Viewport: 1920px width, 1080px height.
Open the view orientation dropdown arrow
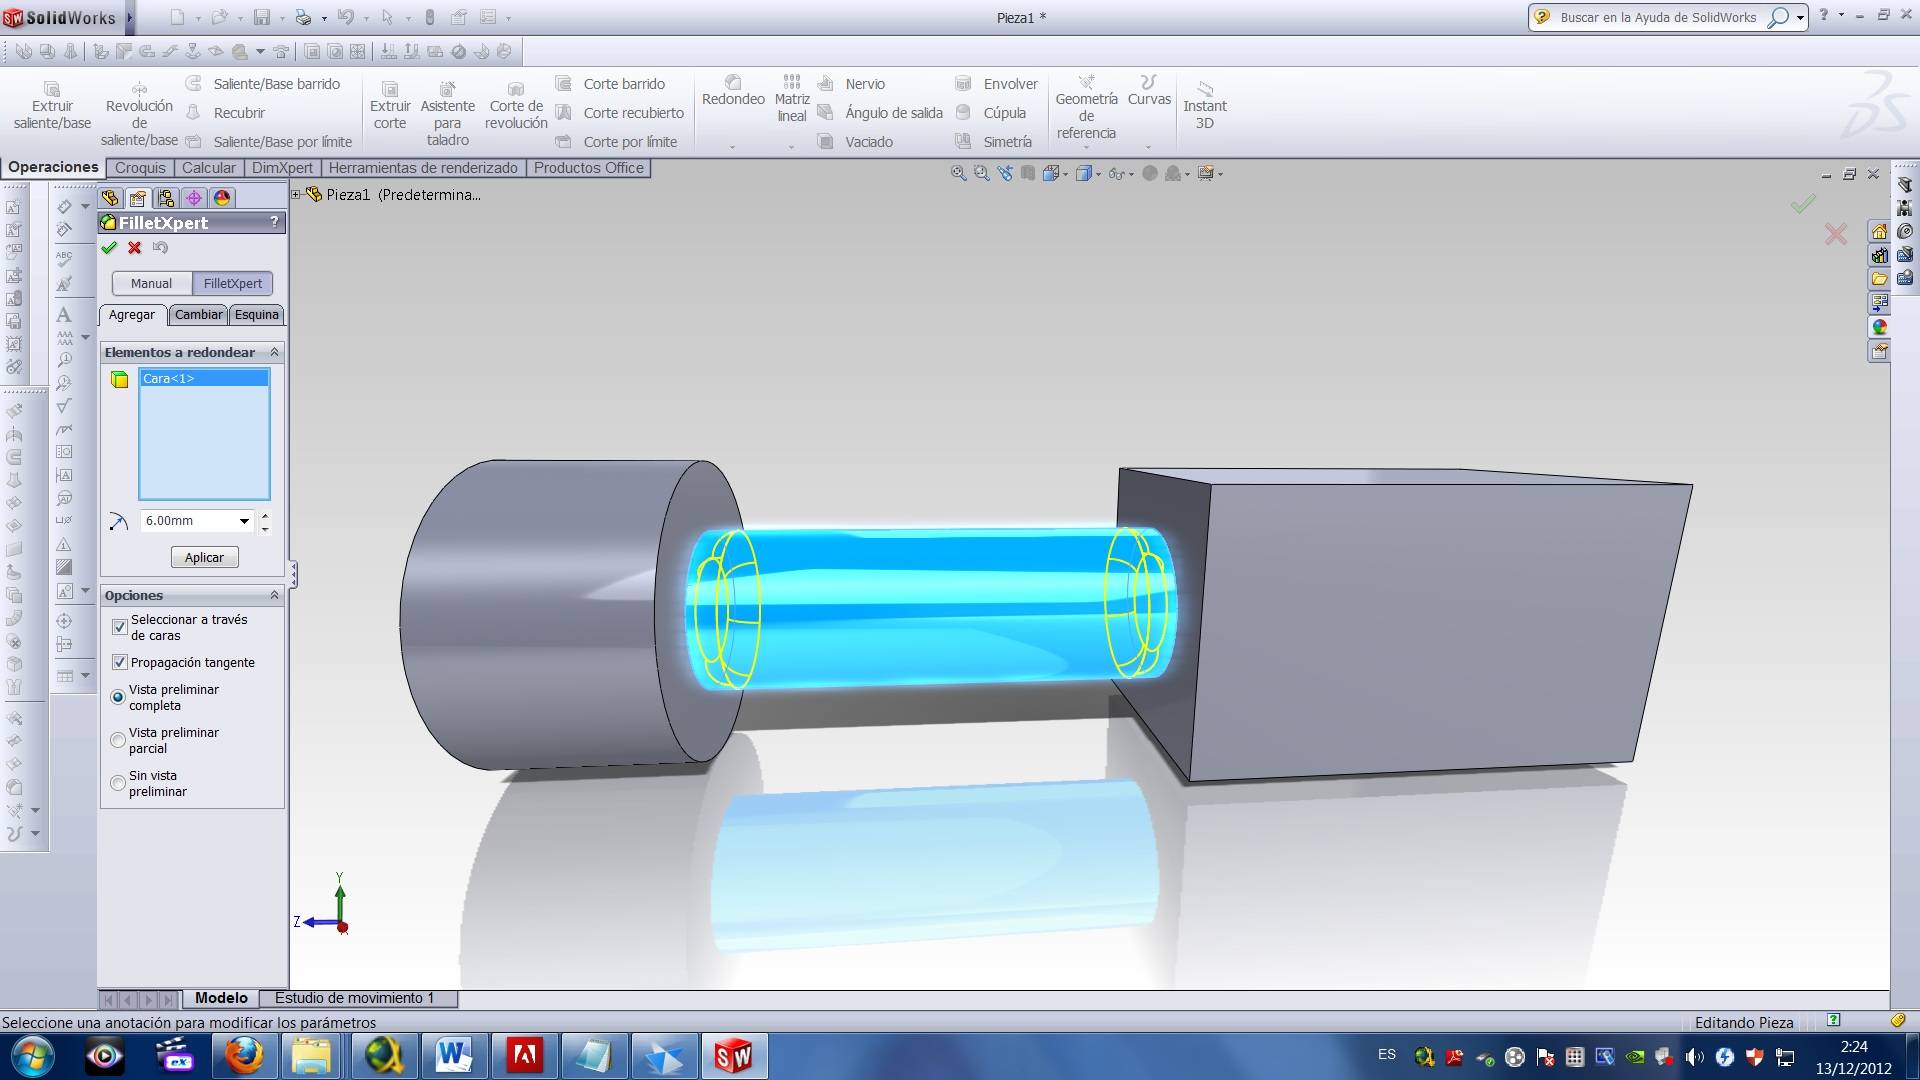(1066, 174)
